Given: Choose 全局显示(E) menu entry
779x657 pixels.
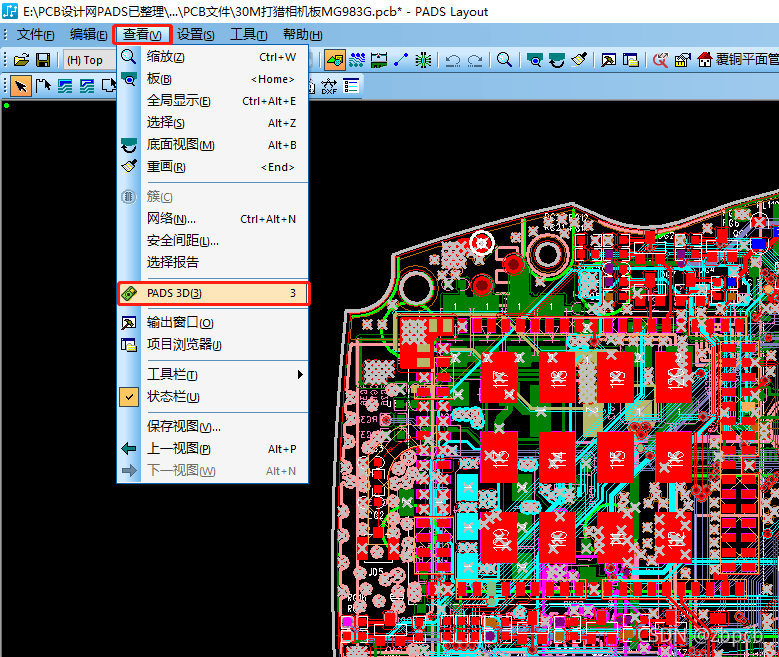Looking at the screenshot, I should click(213, 101).
